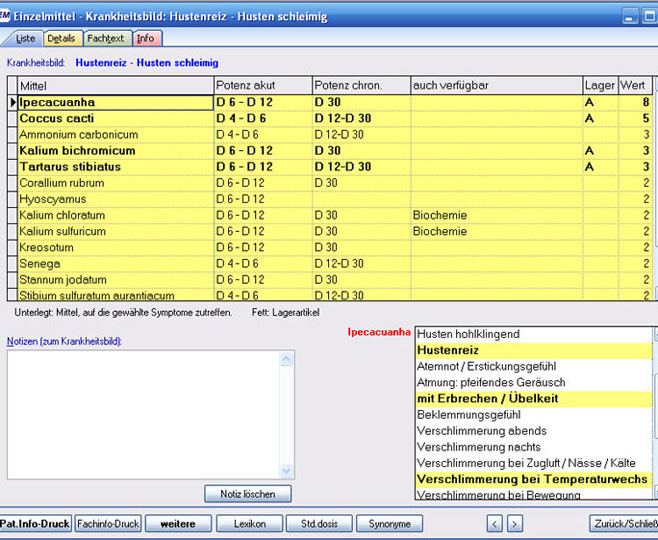Viewport: 658px width, 540px height.
Task: Switch to the Details tab
Action: tap(61, 38)
